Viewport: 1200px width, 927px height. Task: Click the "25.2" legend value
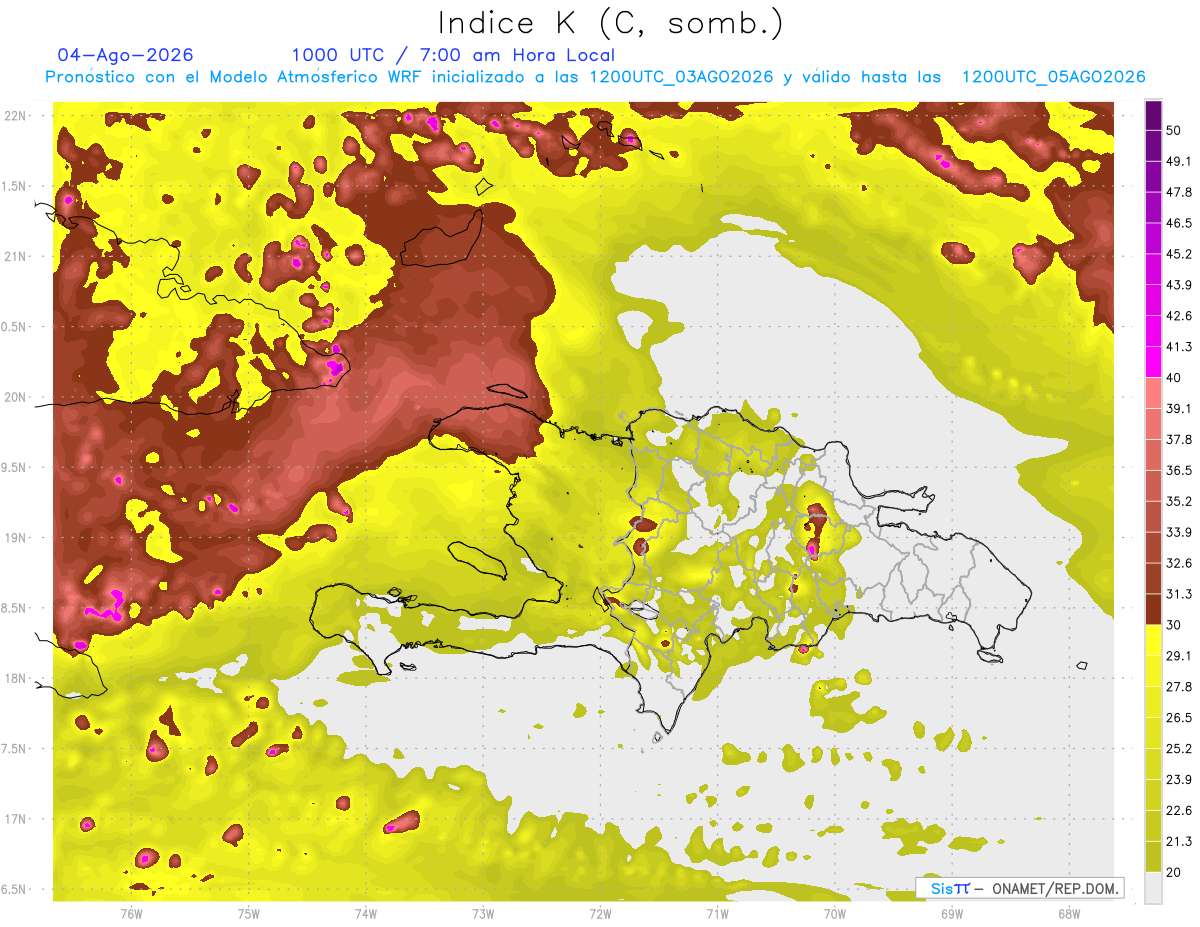1179,748
